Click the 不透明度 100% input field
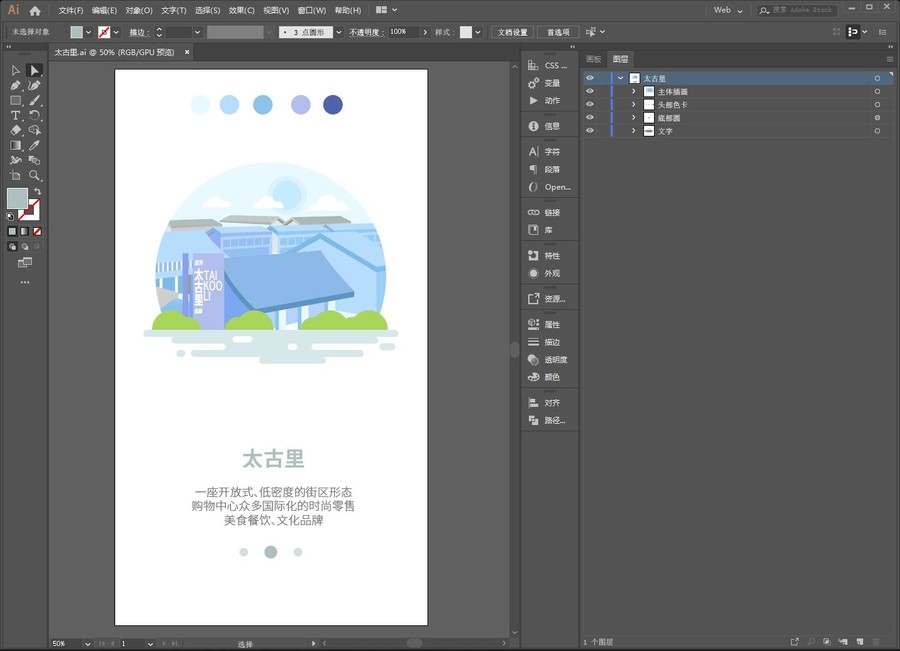This screenshot has height=651, width=900. tap(404, 32)
